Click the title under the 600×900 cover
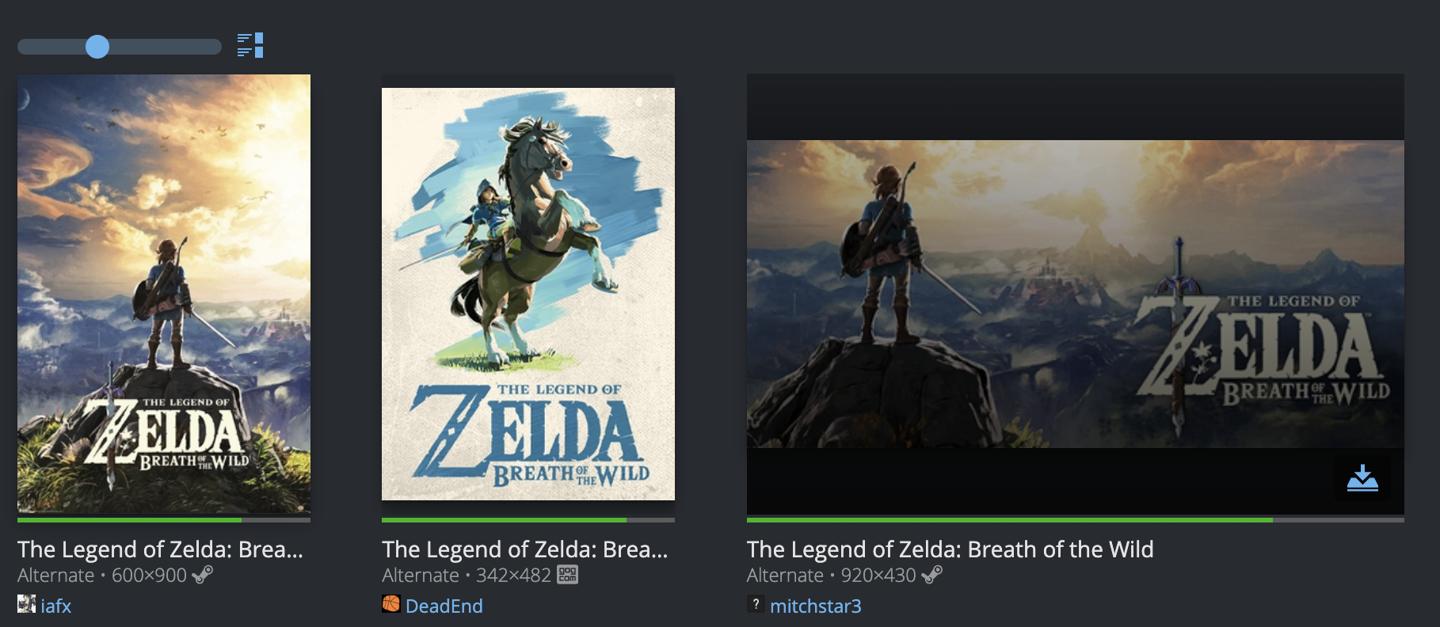The height and width of the screenshot is (627, 1440). (160, 549)
